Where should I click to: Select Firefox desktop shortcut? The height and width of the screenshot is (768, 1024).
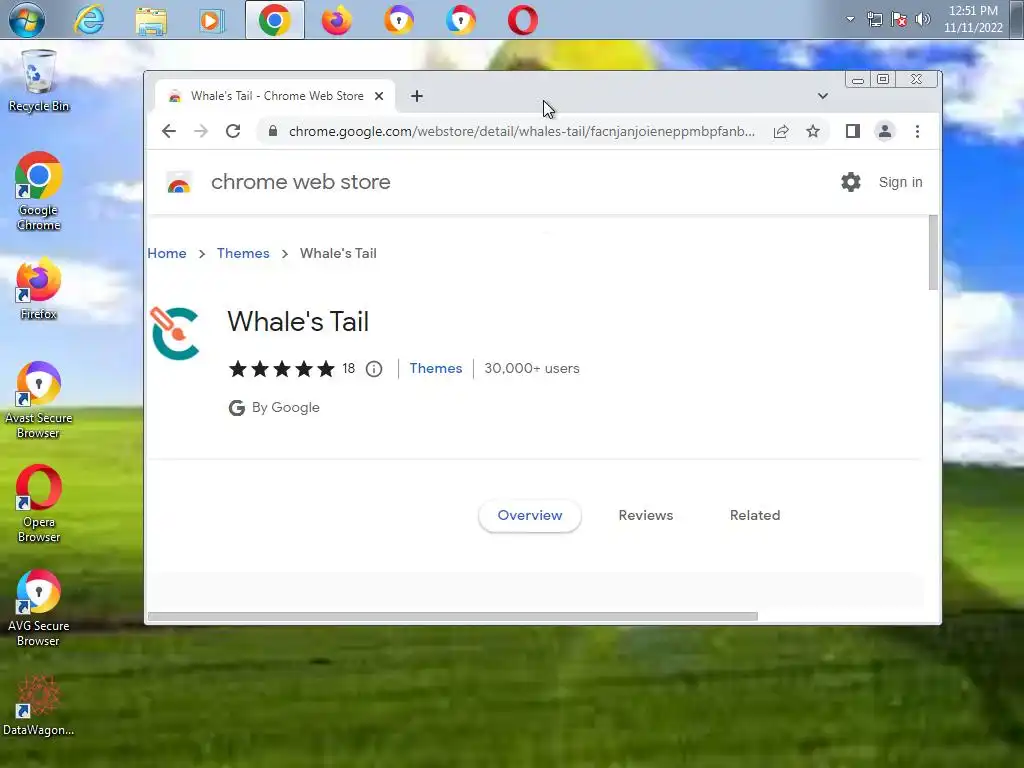click(39, 289)
